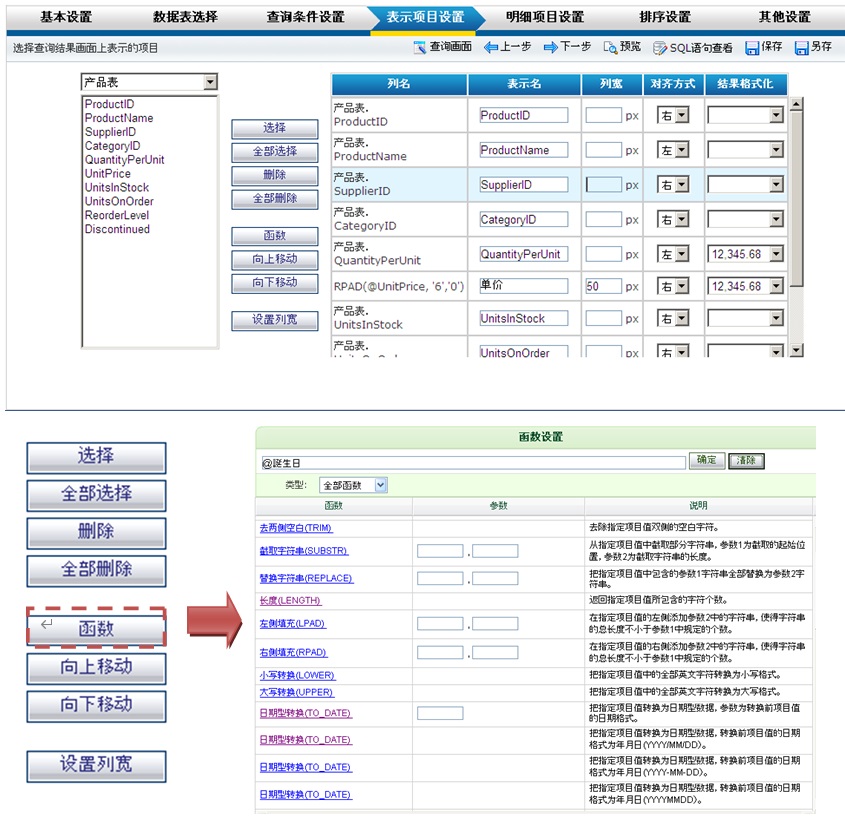The height and width of the screenshot is (826, 845).
Task: Click first parameter box for LPAD
Action: (x=440, y=623)
